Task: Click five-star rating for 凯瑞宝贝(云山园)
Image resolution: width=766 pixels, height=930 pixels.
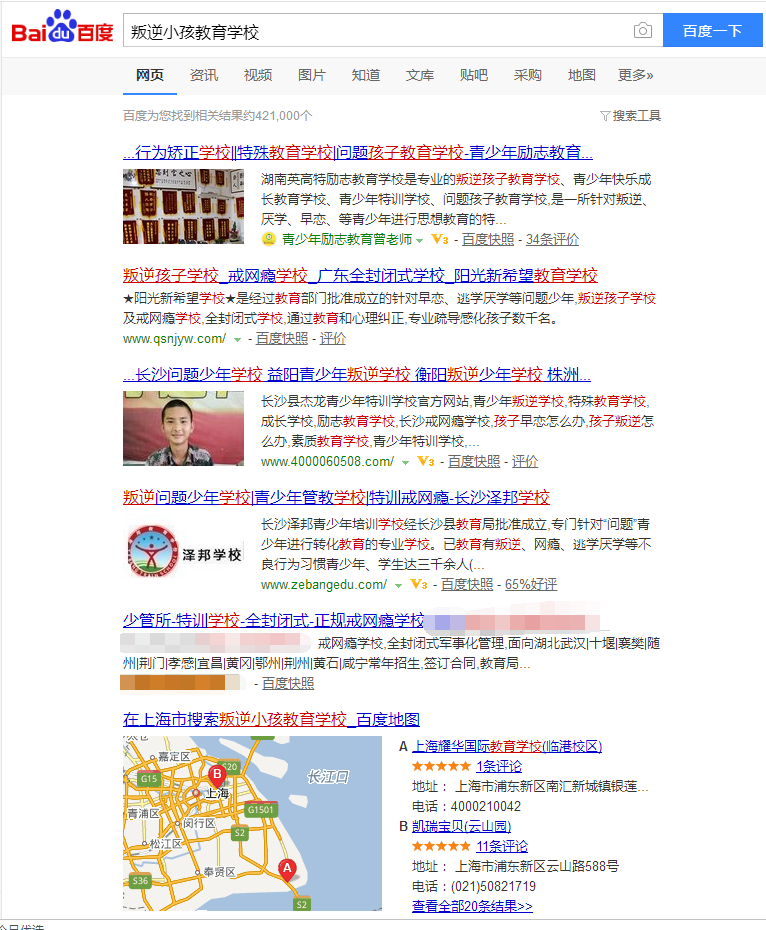Action: (441, 846)
